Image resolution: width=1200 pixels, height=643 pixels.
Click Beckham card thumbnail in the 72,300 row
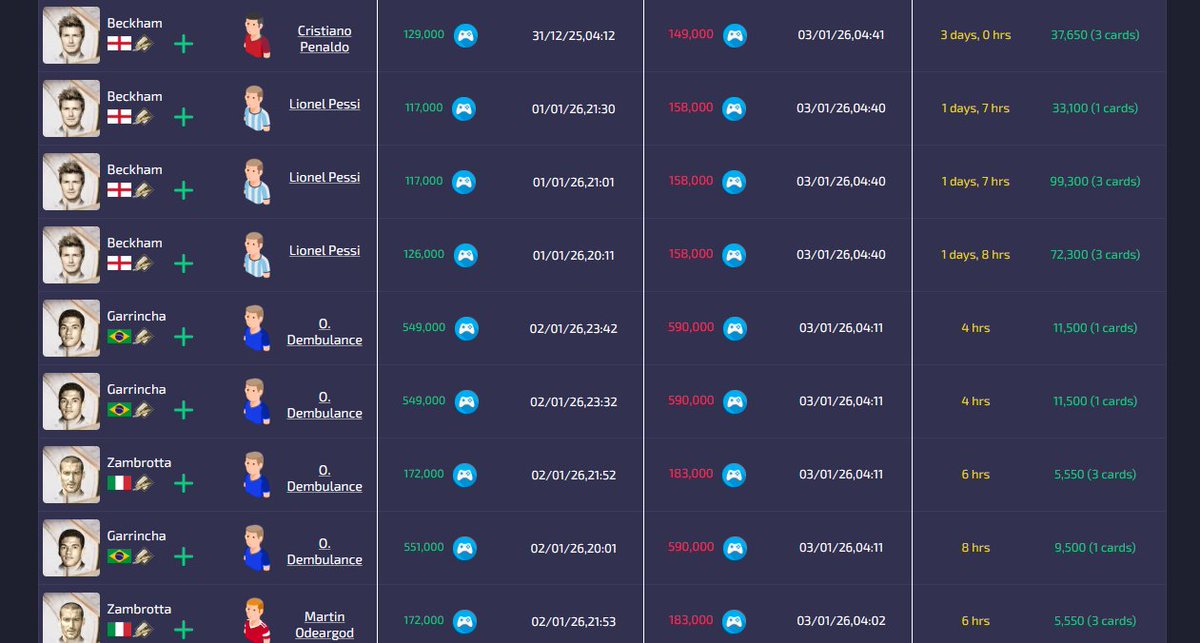point(71,255)
